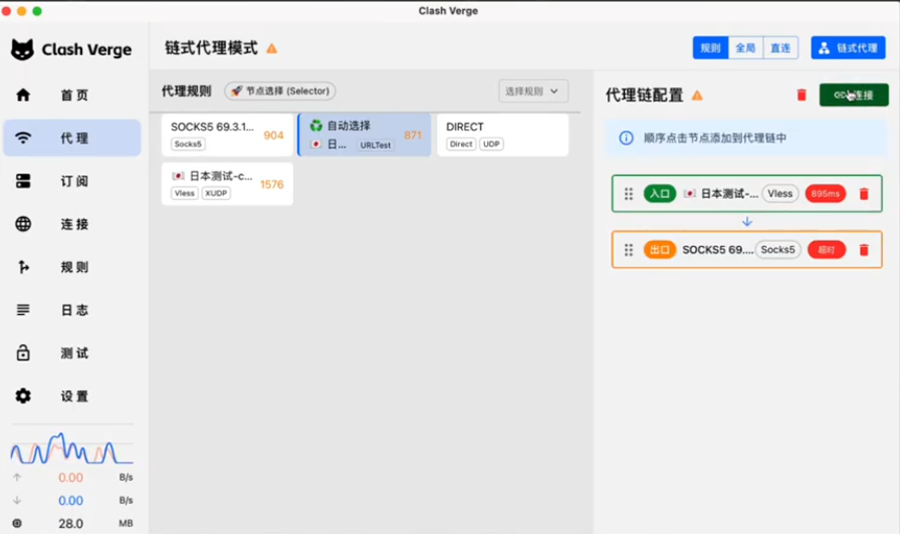Open the 节点选择 (Selector) group chip

coord(280,91)
